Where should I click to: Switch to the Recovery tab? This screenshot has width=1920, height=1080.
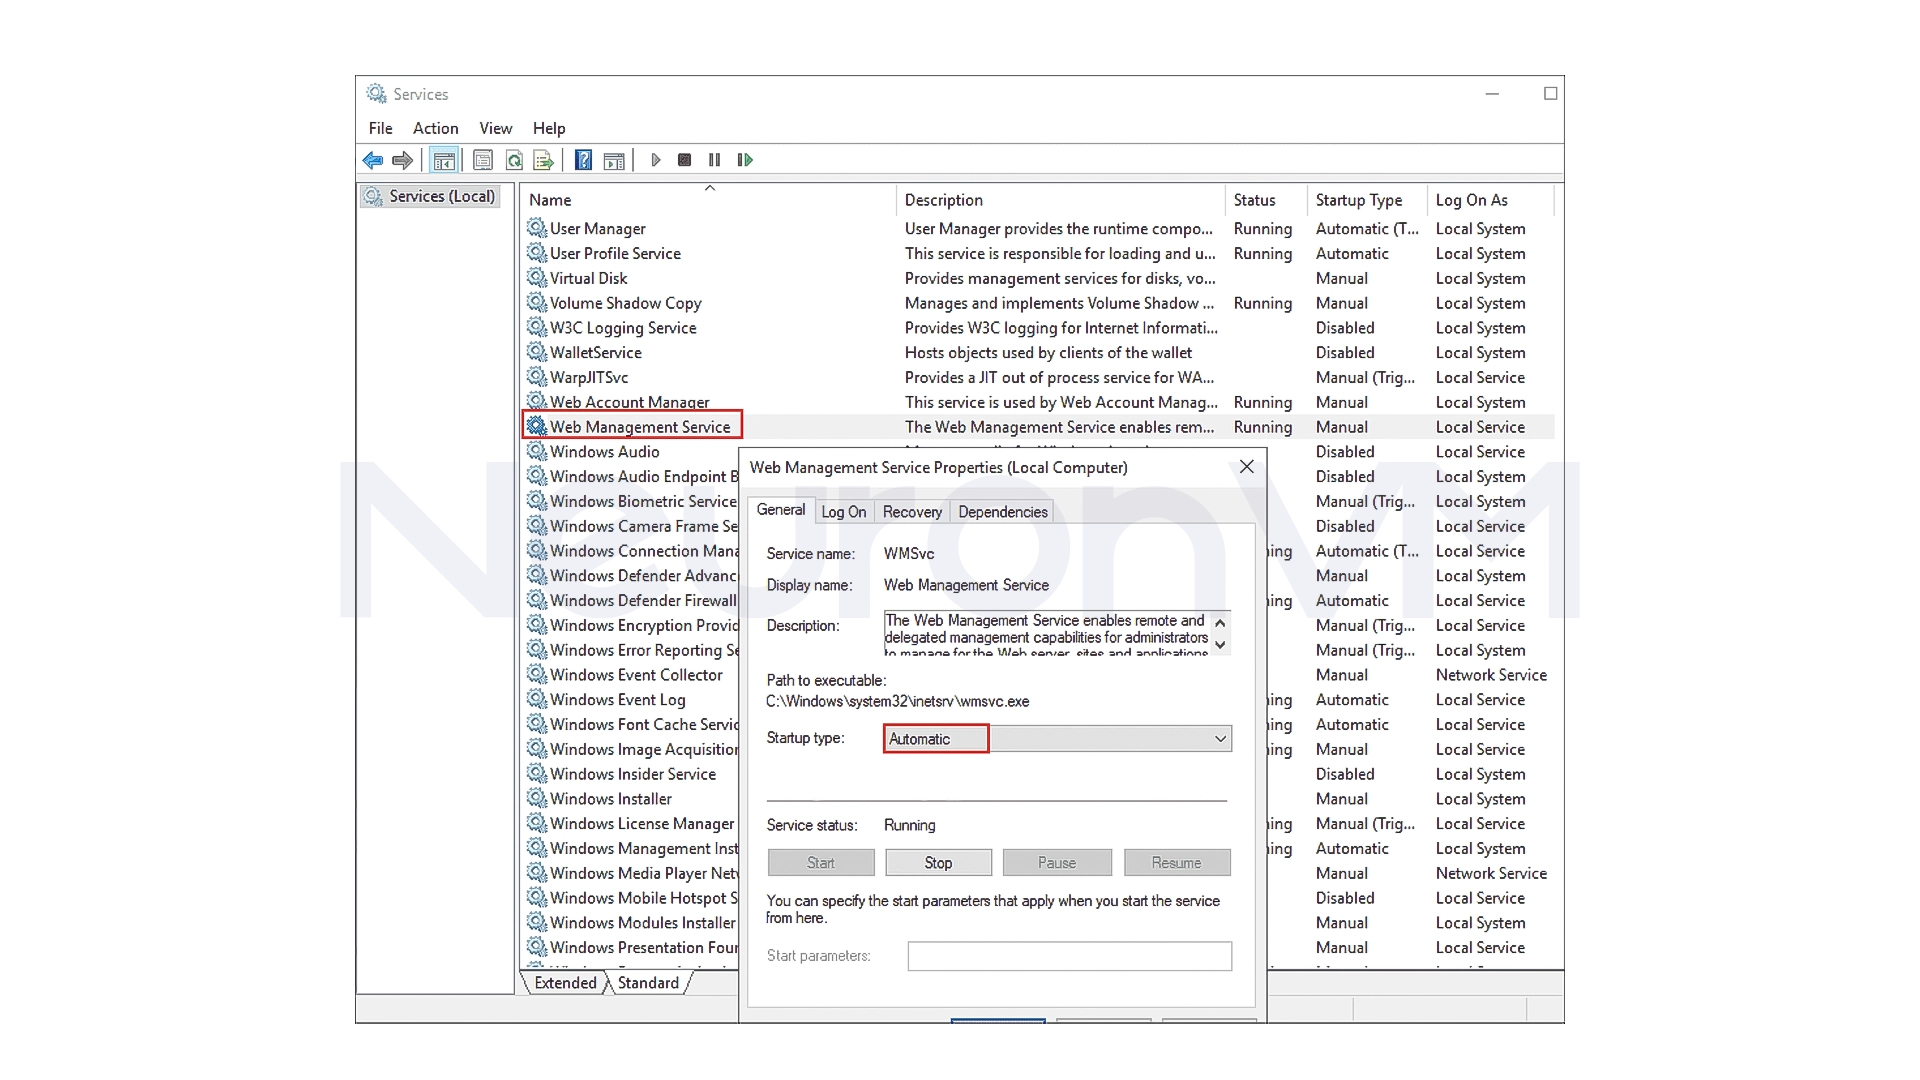911,511
